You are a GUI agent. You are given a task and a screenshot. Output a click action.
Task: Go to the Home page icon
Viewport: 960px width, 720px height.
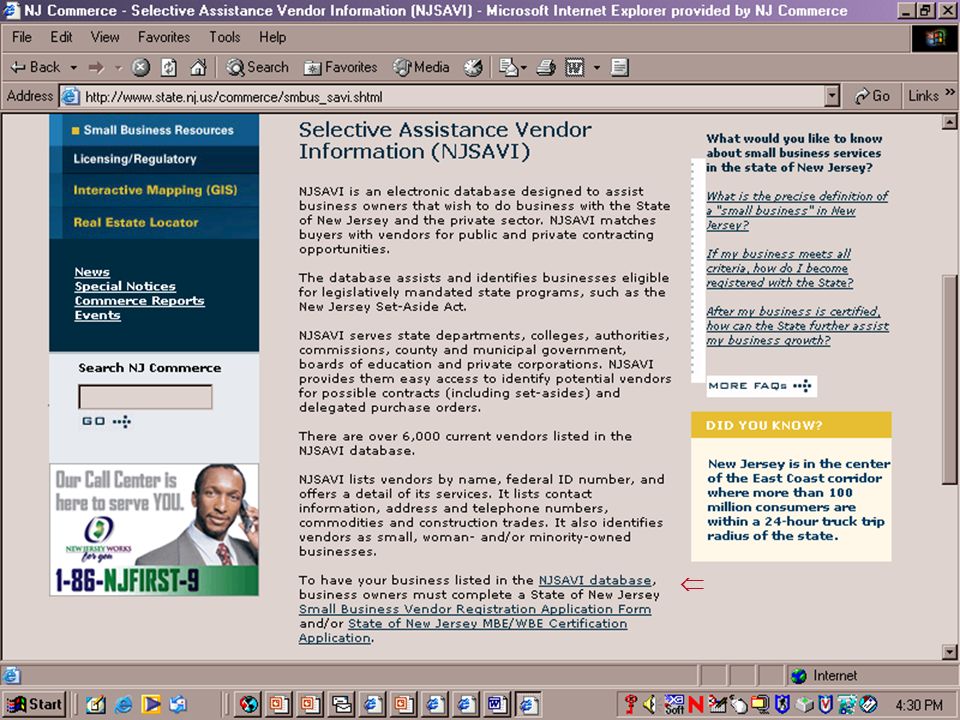198,67
